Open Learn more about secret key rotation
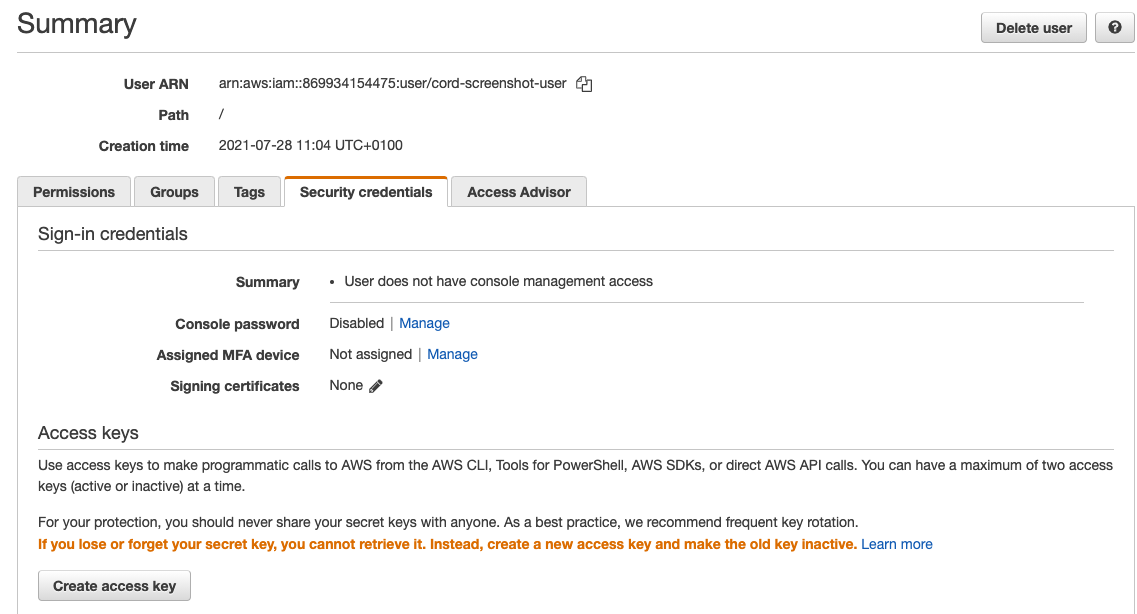1137x614 pixels. [x=896, y=544]
